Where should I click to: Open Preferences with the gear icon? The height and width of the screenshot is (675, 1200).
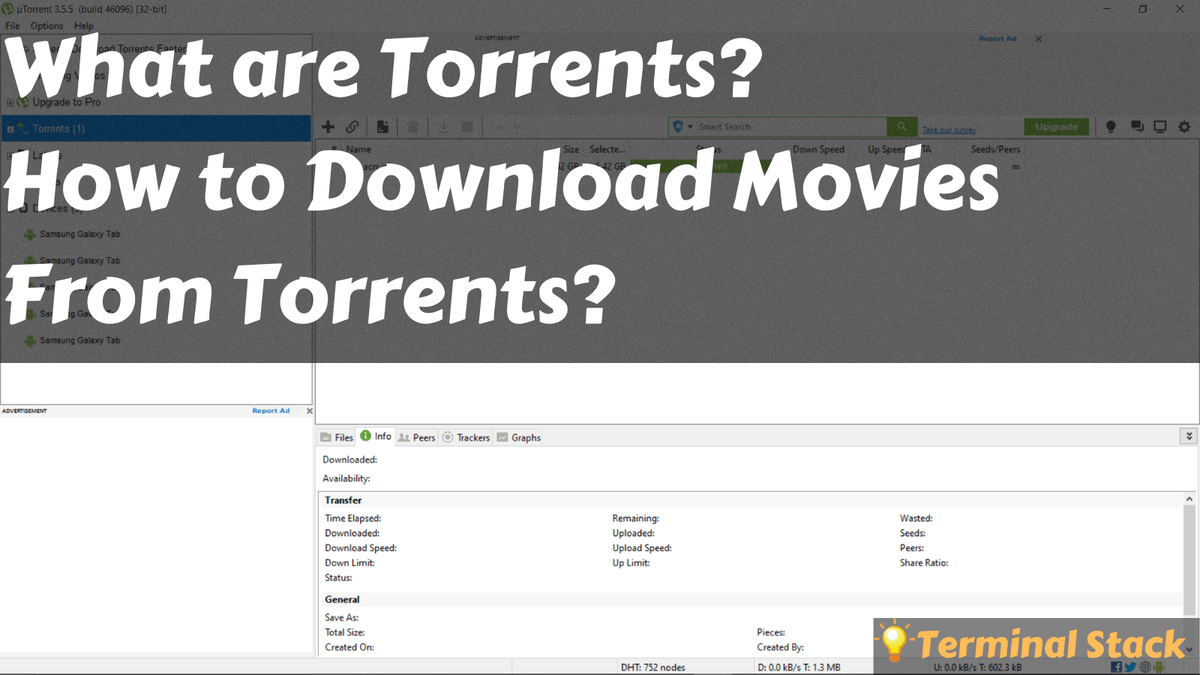click(x=1185, y=127)
